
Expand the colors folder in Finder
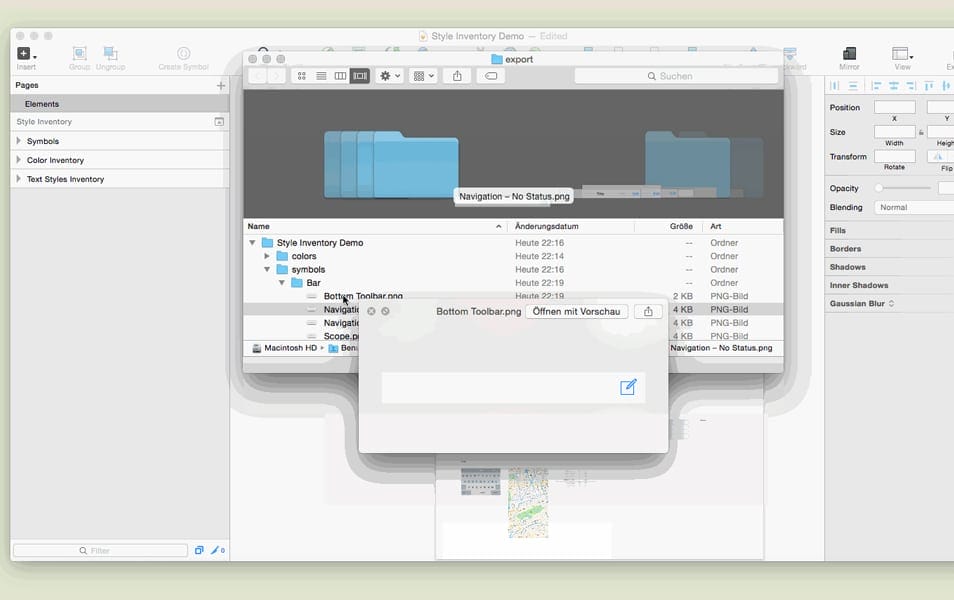click(267, 256)
